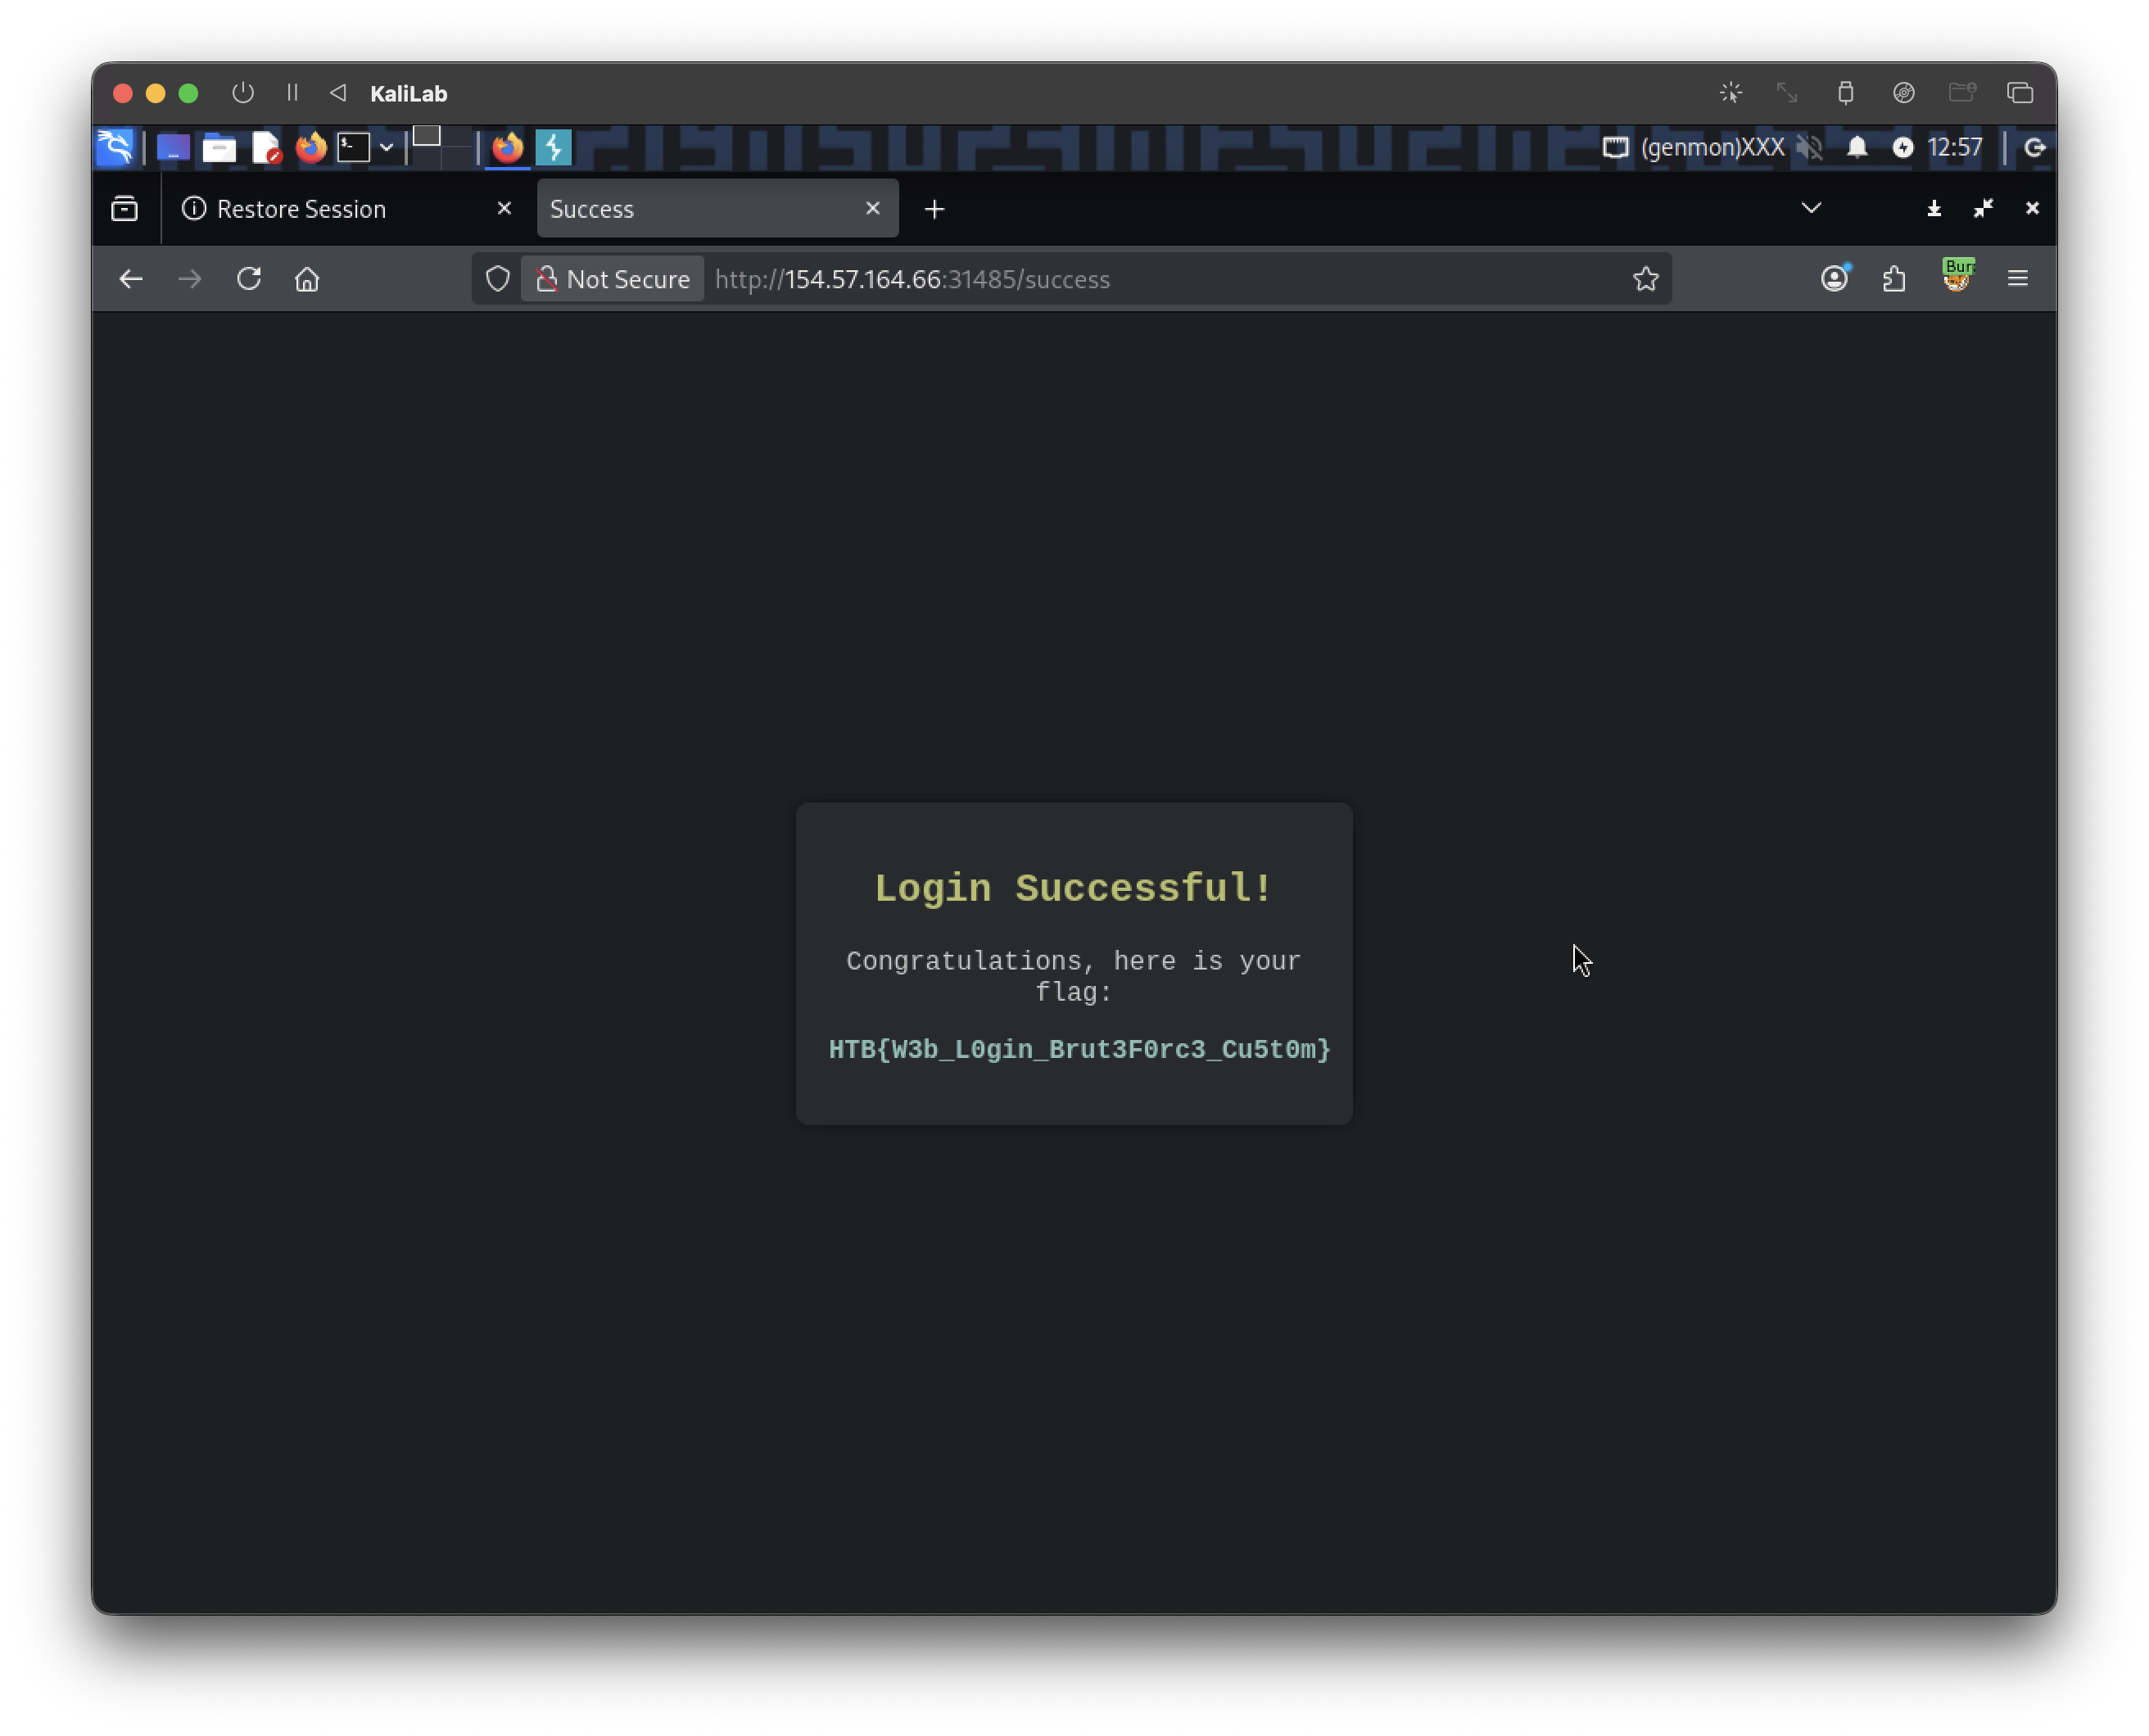Expand the list all tabs chevron
Screen dimensions: 2149x1736
(x=1811, y=208)
